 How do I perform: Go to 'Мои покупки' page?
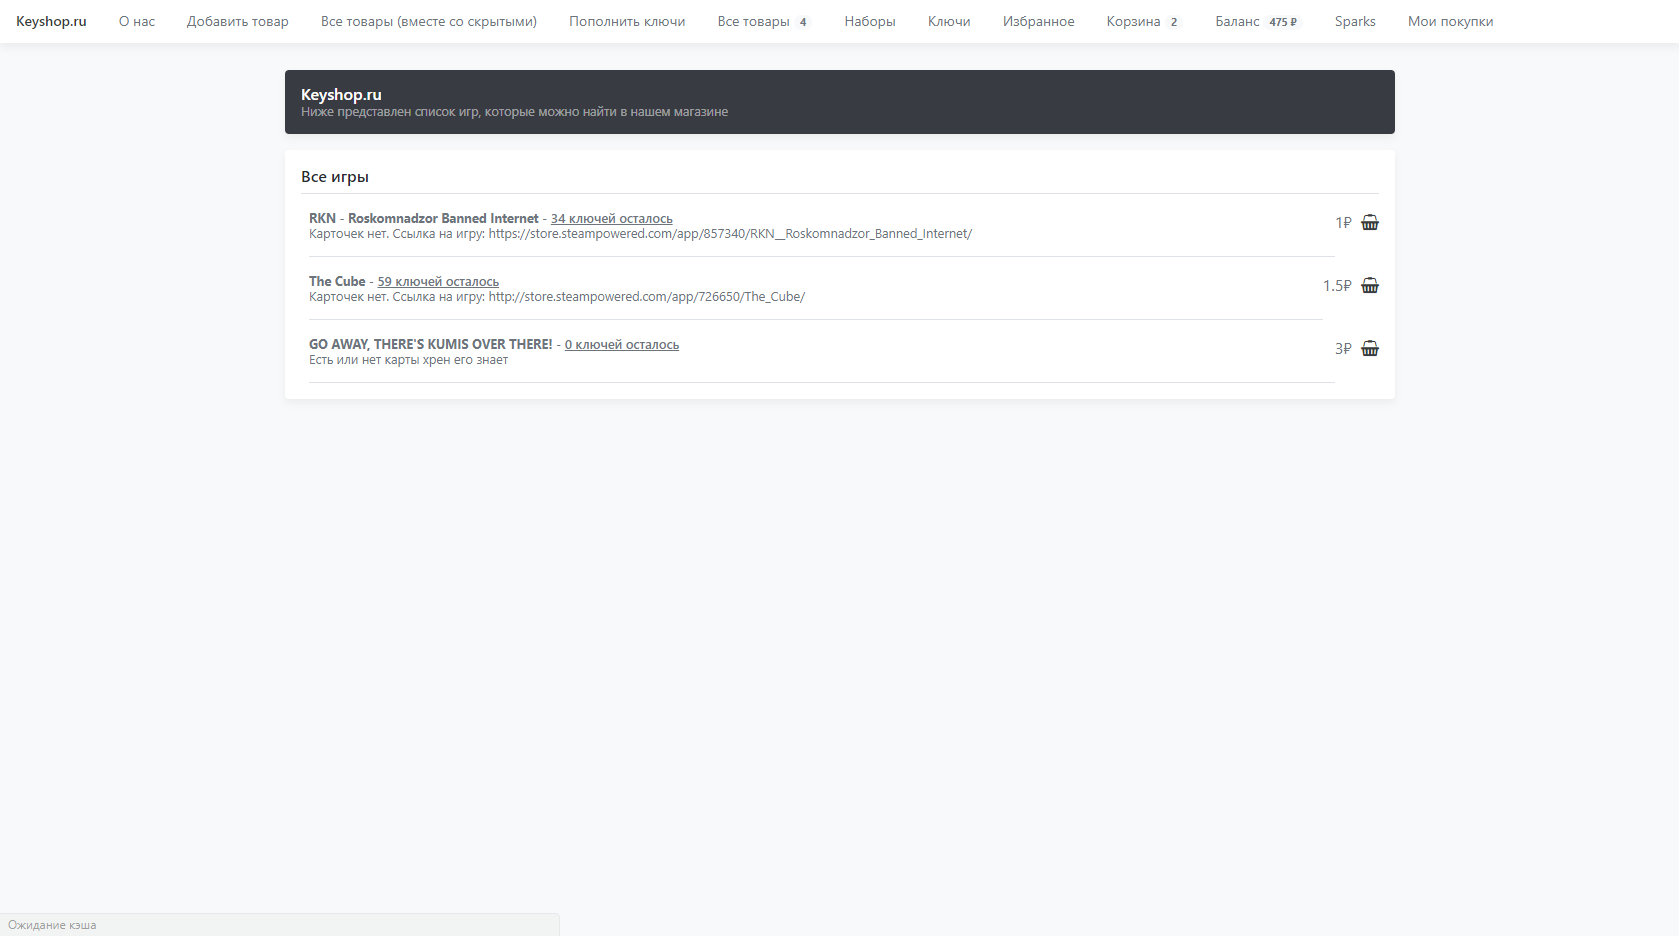pos(1450,22)
